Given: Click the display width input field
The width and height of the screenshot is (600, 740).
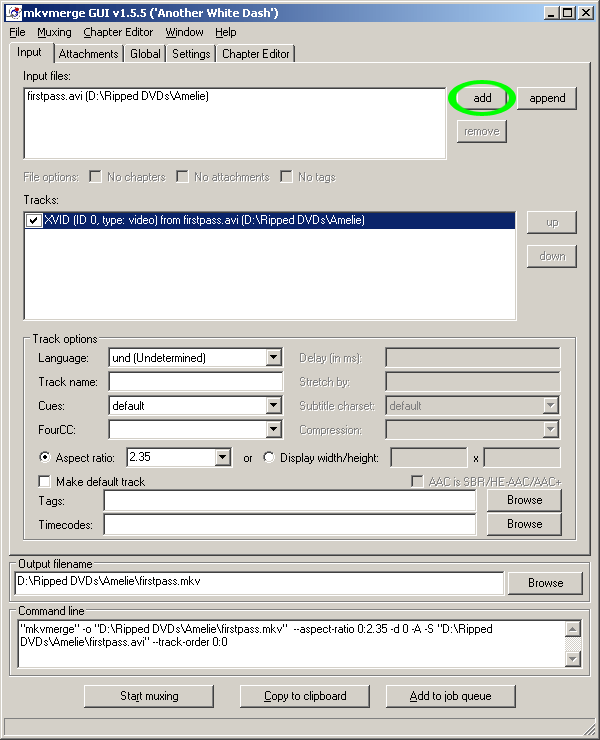Looking at the screenshot, I should [x=429, y=458].
